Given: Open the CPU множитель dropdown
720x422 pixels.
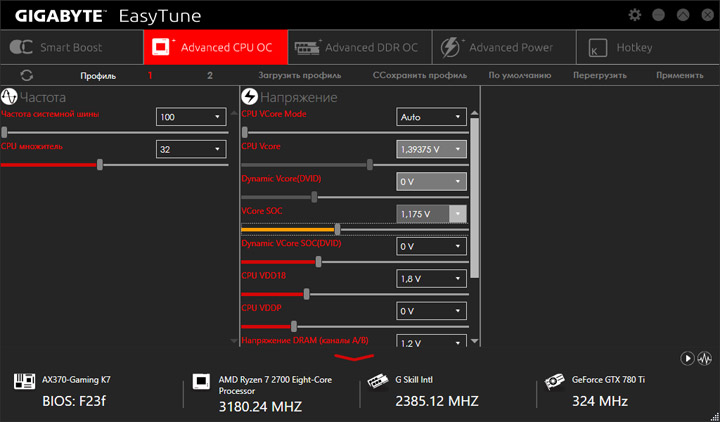Looking at the screenshot, I should click(x=191, y=149).
